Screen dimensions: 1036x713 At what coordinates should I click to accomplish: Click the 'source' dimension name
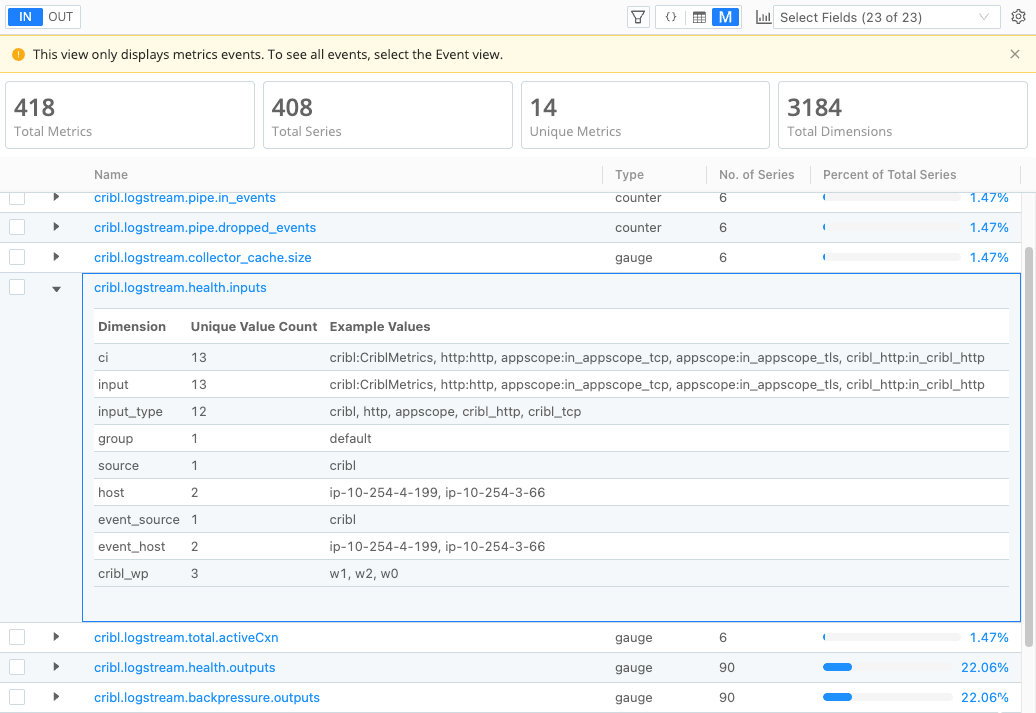(118, 465)
